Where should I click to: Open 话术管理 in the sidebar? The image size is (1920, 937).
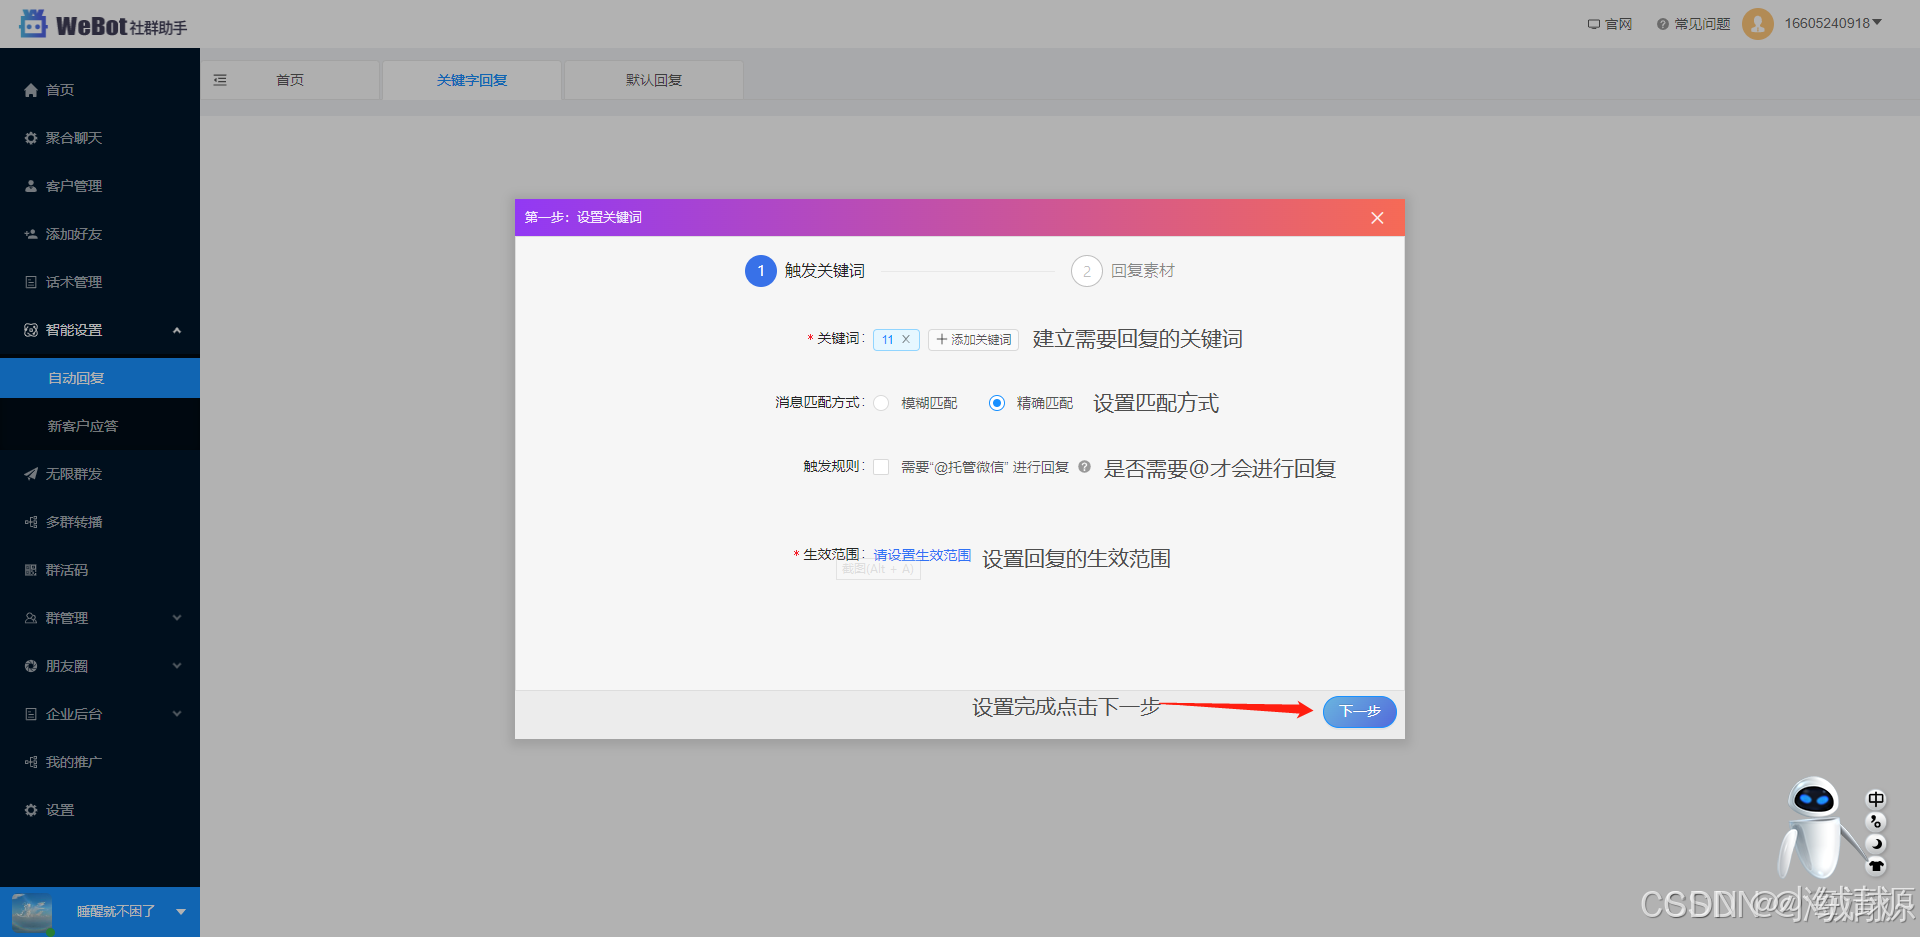73,281
